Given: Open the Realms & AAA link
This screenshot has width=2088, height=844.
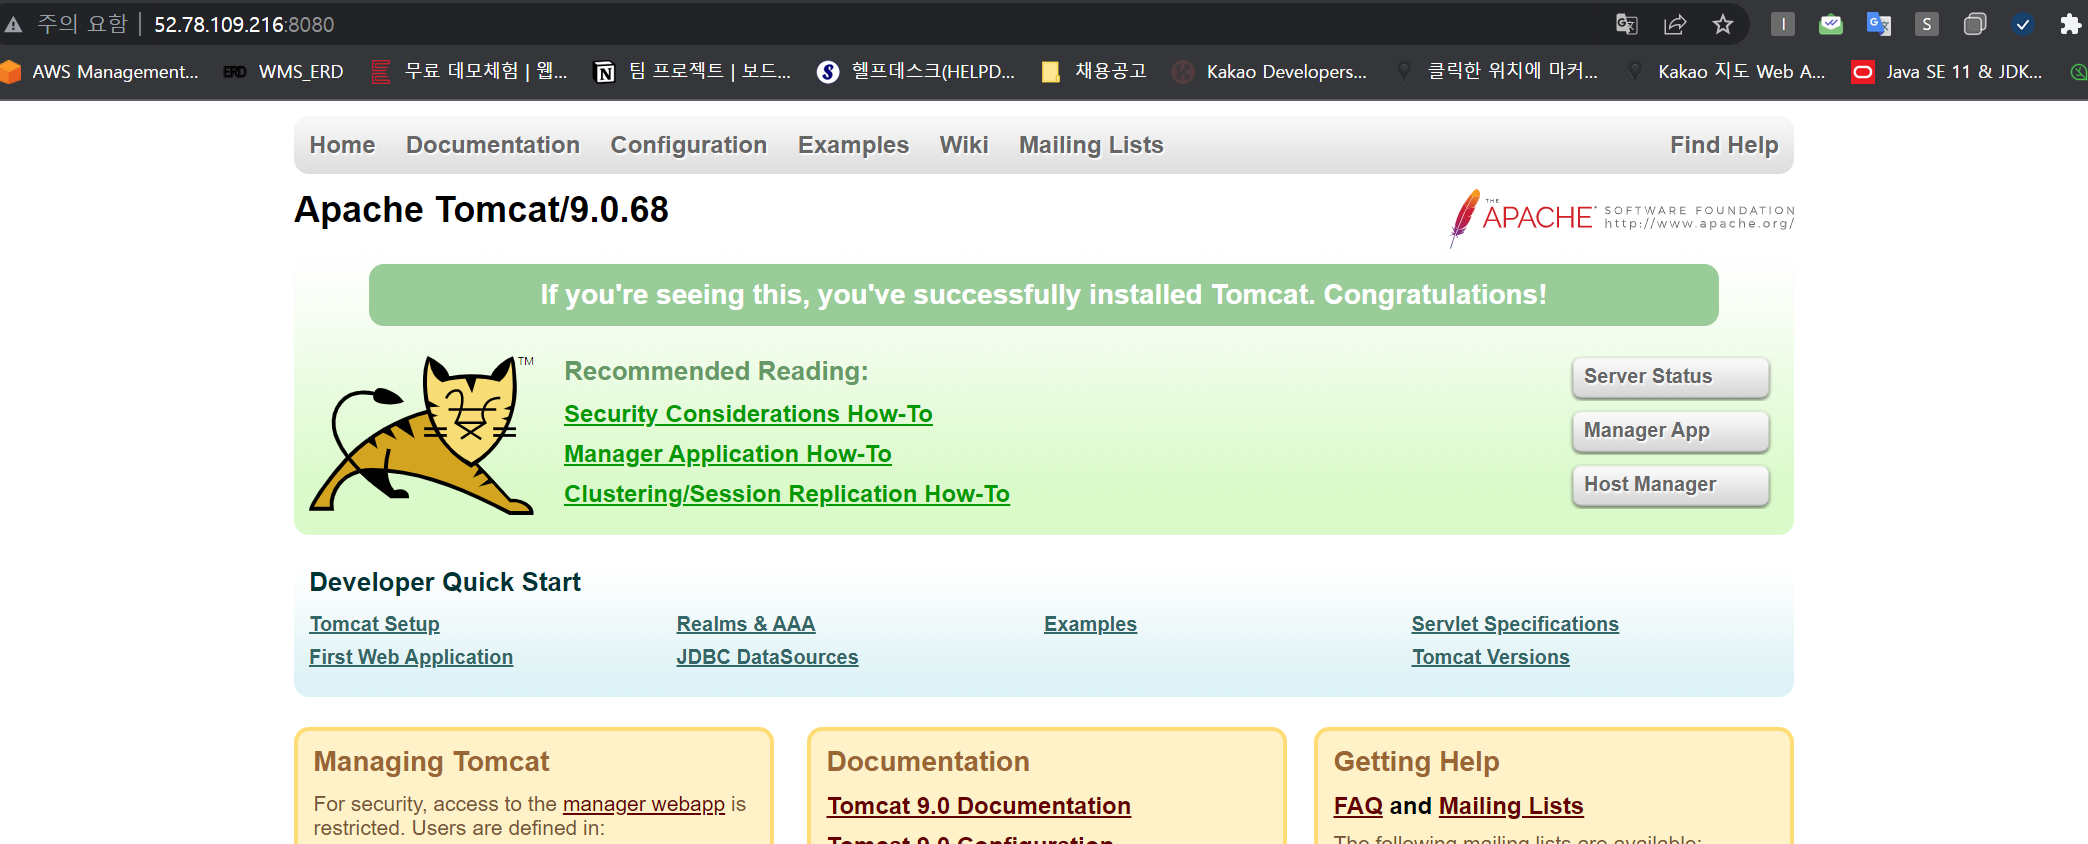Looking at the screenshot, I should 746,624.
